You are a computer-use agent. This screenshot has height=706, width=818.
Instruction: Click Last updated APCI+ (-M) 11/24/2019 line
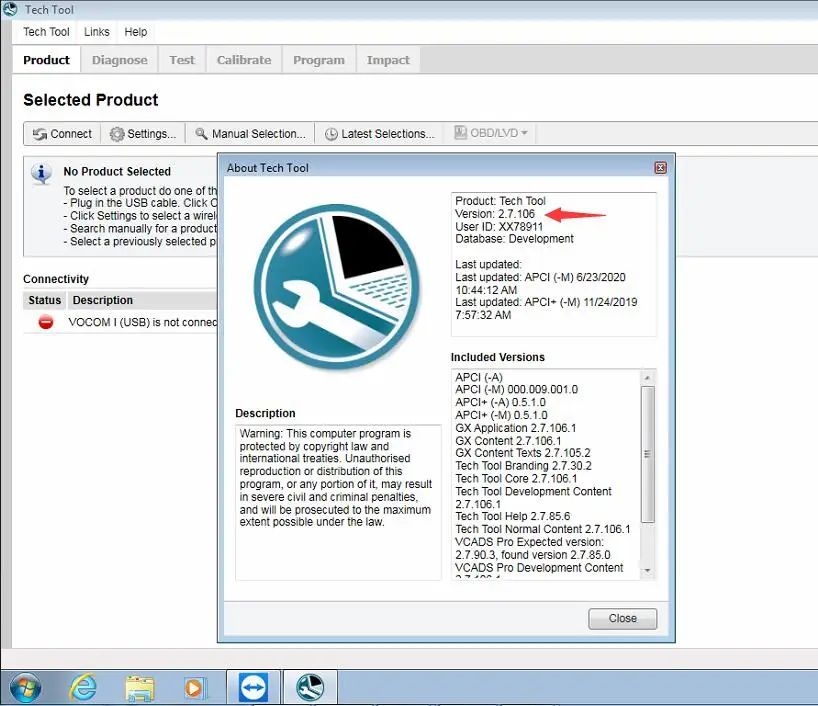pyautogui.click(x=546, y=308)
